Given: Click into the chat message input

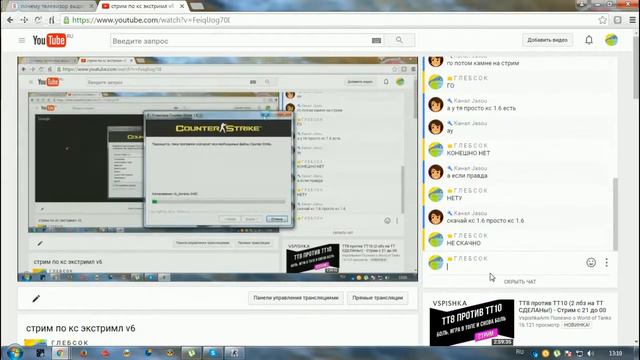Looking at the screenshot, I should click(x=514, y=267).
